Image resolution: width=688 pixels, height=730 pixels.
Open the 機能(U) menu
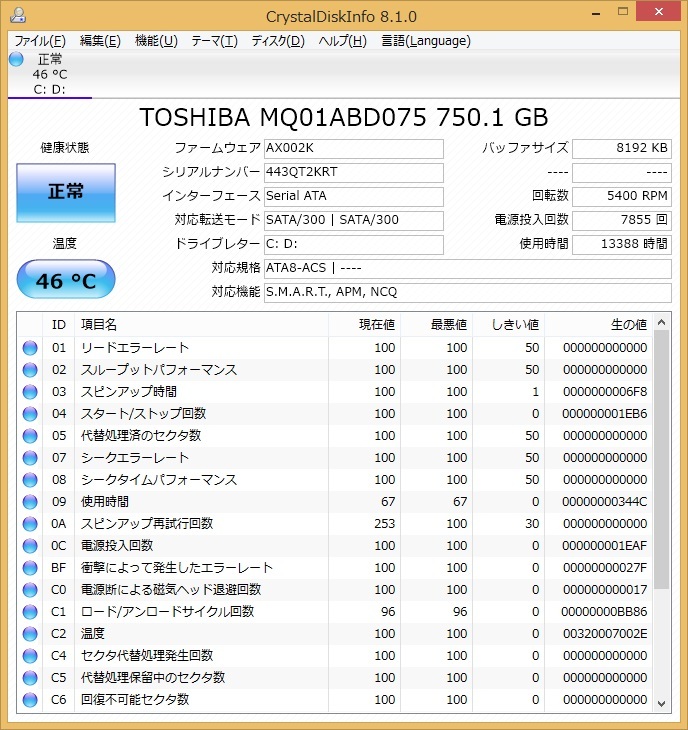tap(156, 41)
